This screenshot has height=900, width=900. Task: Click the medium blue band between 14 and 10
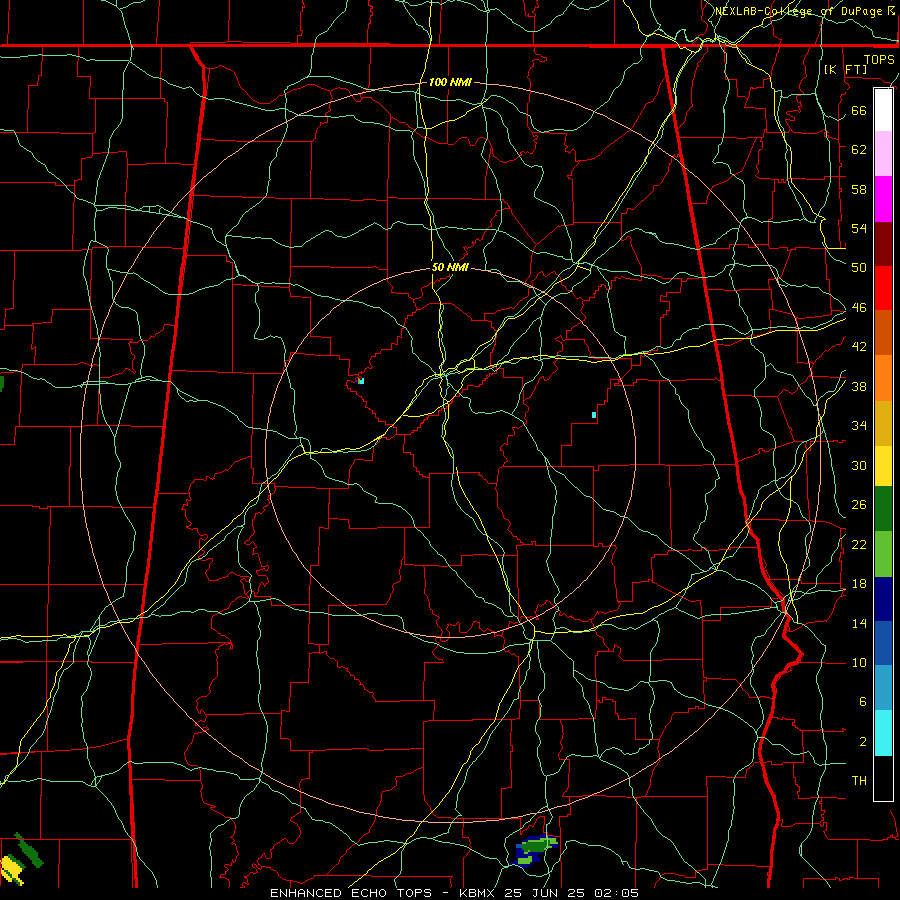(883, 643)
